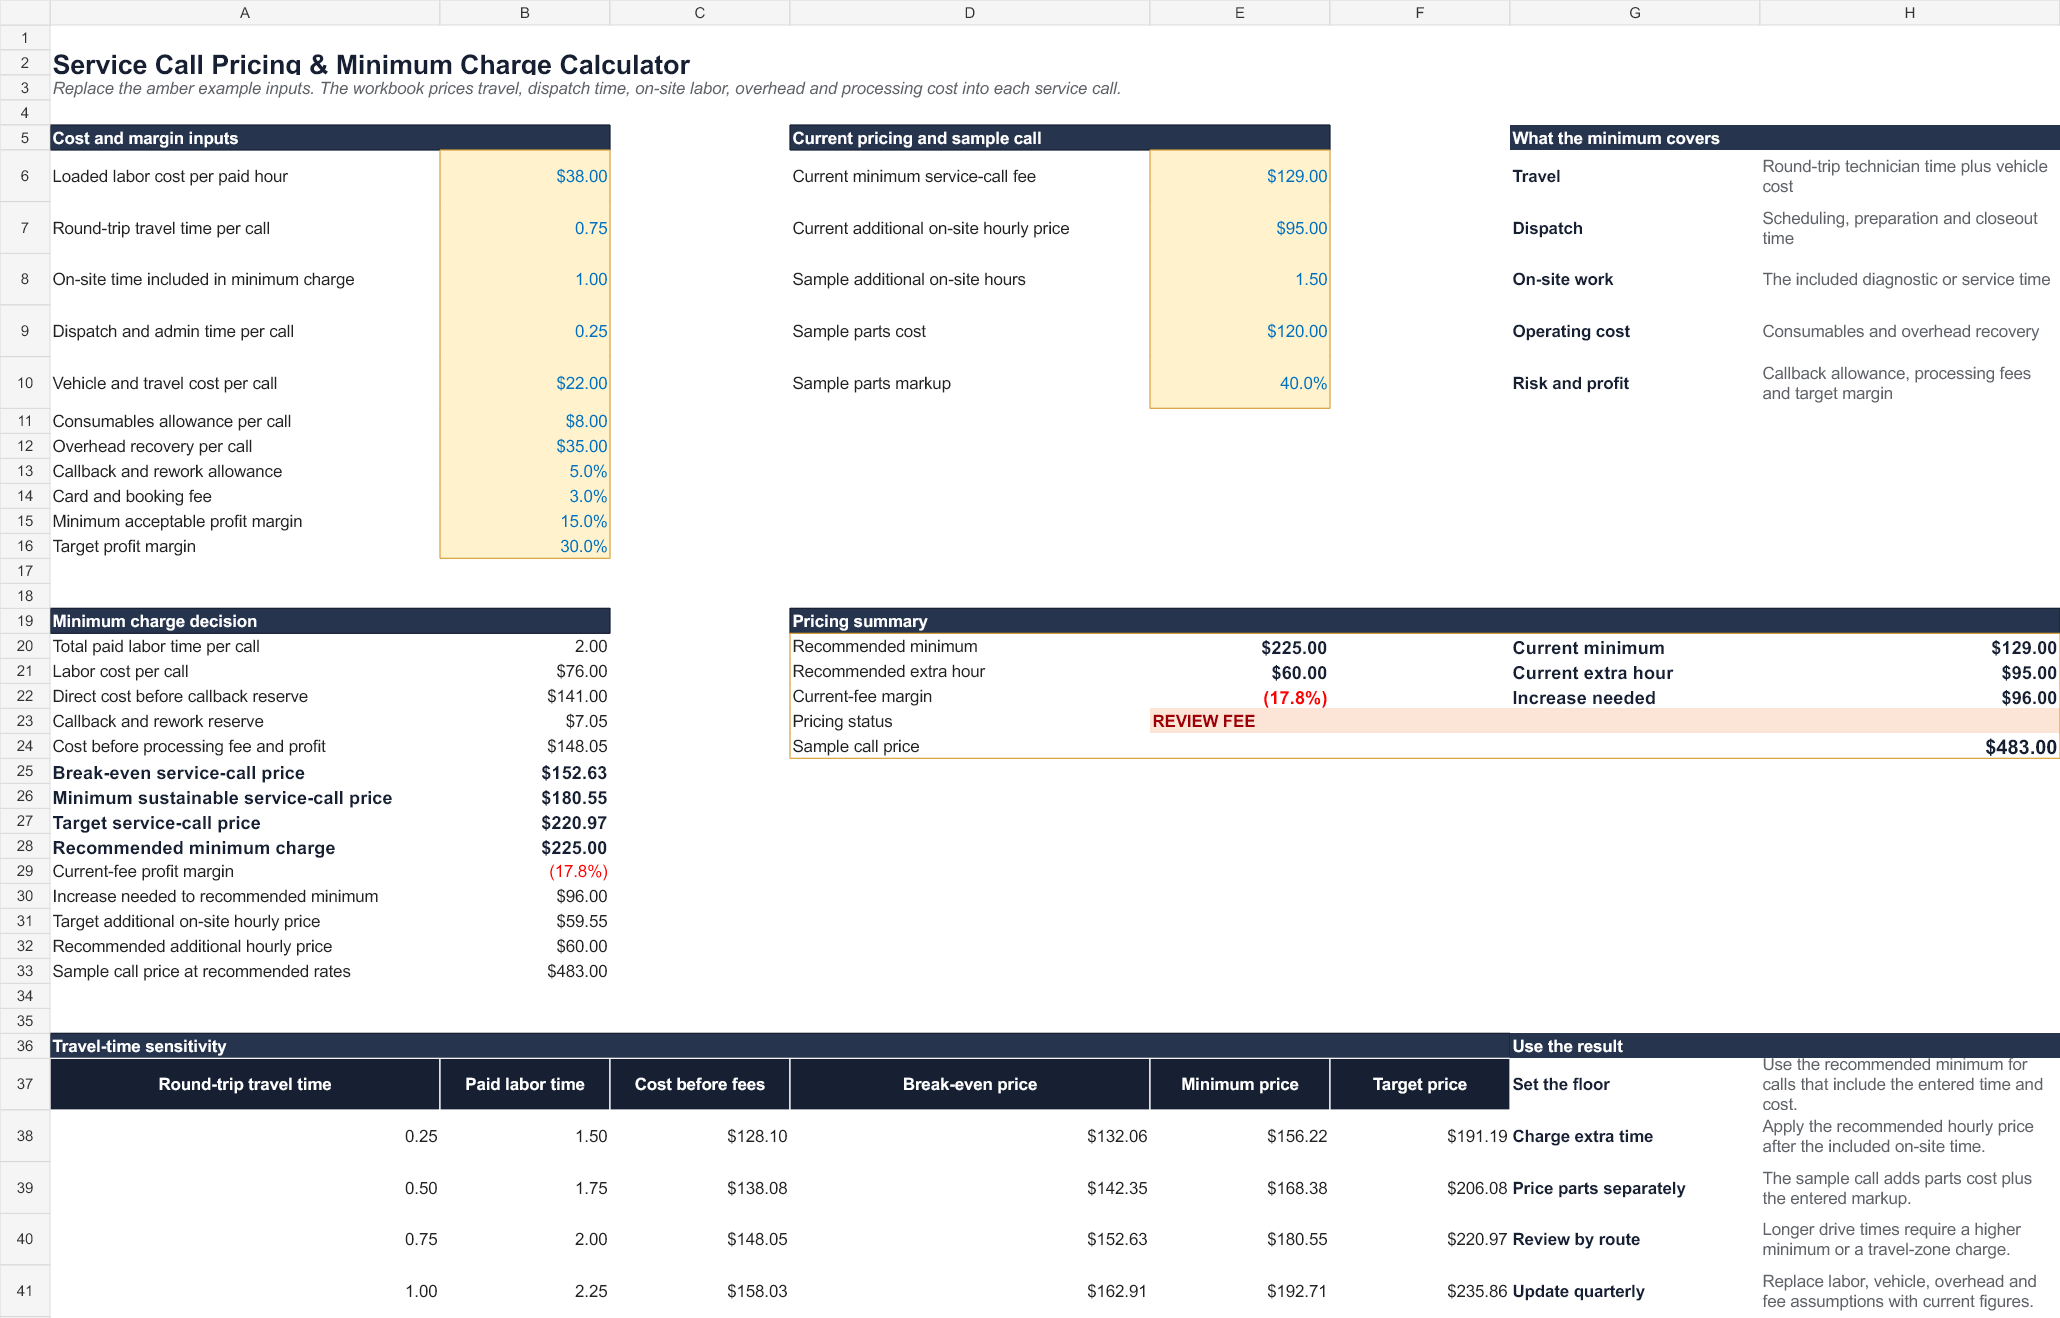
Task: Select the Sample parts cost value $120.00
Action: [1240, 331]
